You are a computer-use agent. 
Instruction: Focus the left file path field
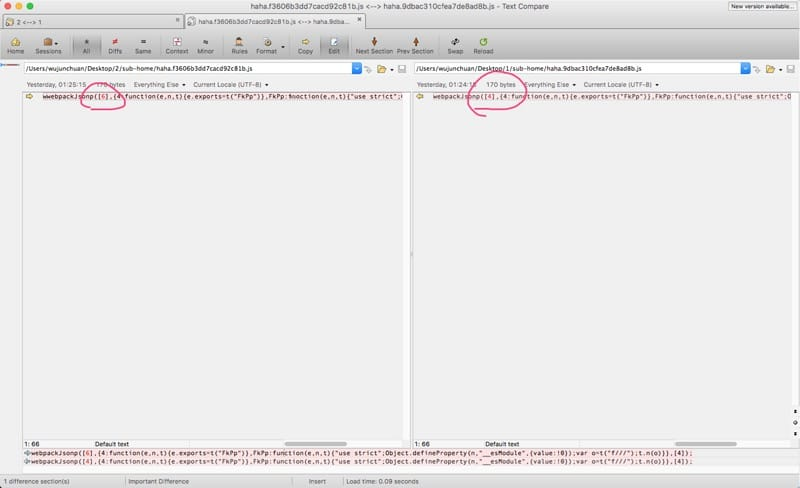[x=188, y=68]
